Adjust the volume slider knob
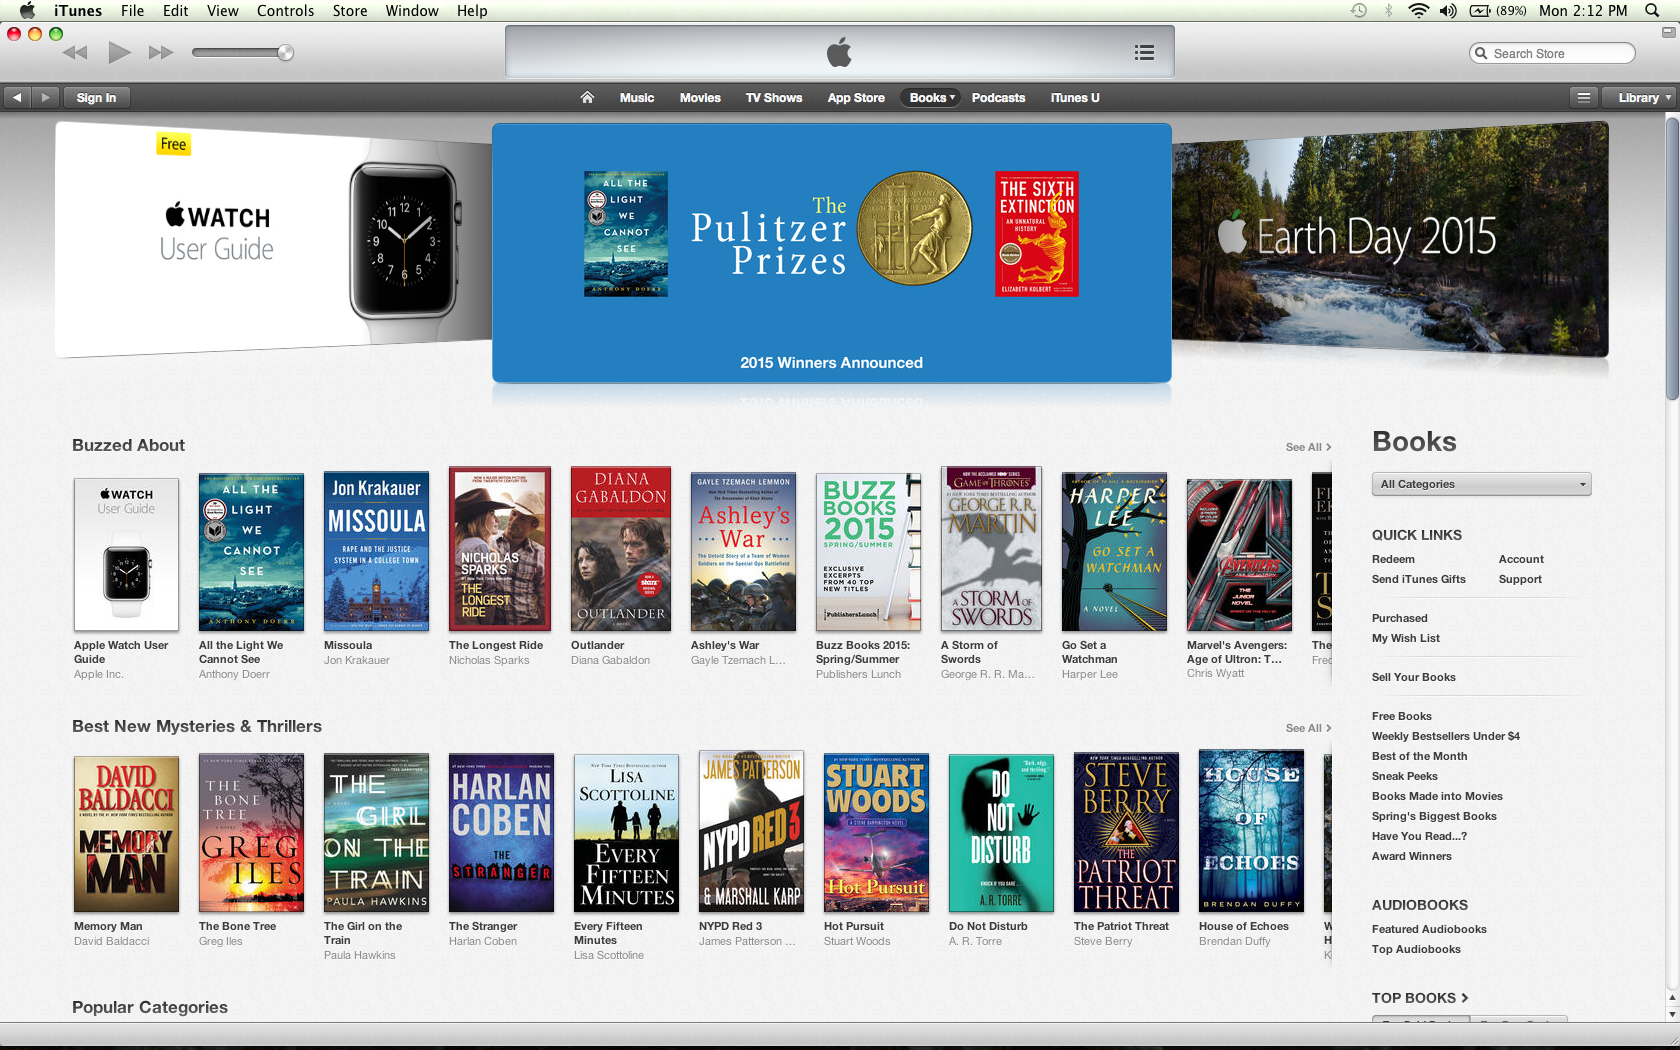This screenshot has height=1050, width=1680. click(x=285, y=53)
